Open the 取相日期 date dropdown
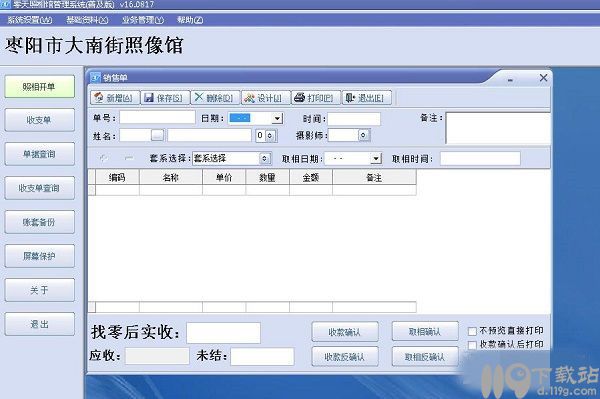The width and height of the screenshot is (600, 399). pyautogui.click(x=377, y=158)
